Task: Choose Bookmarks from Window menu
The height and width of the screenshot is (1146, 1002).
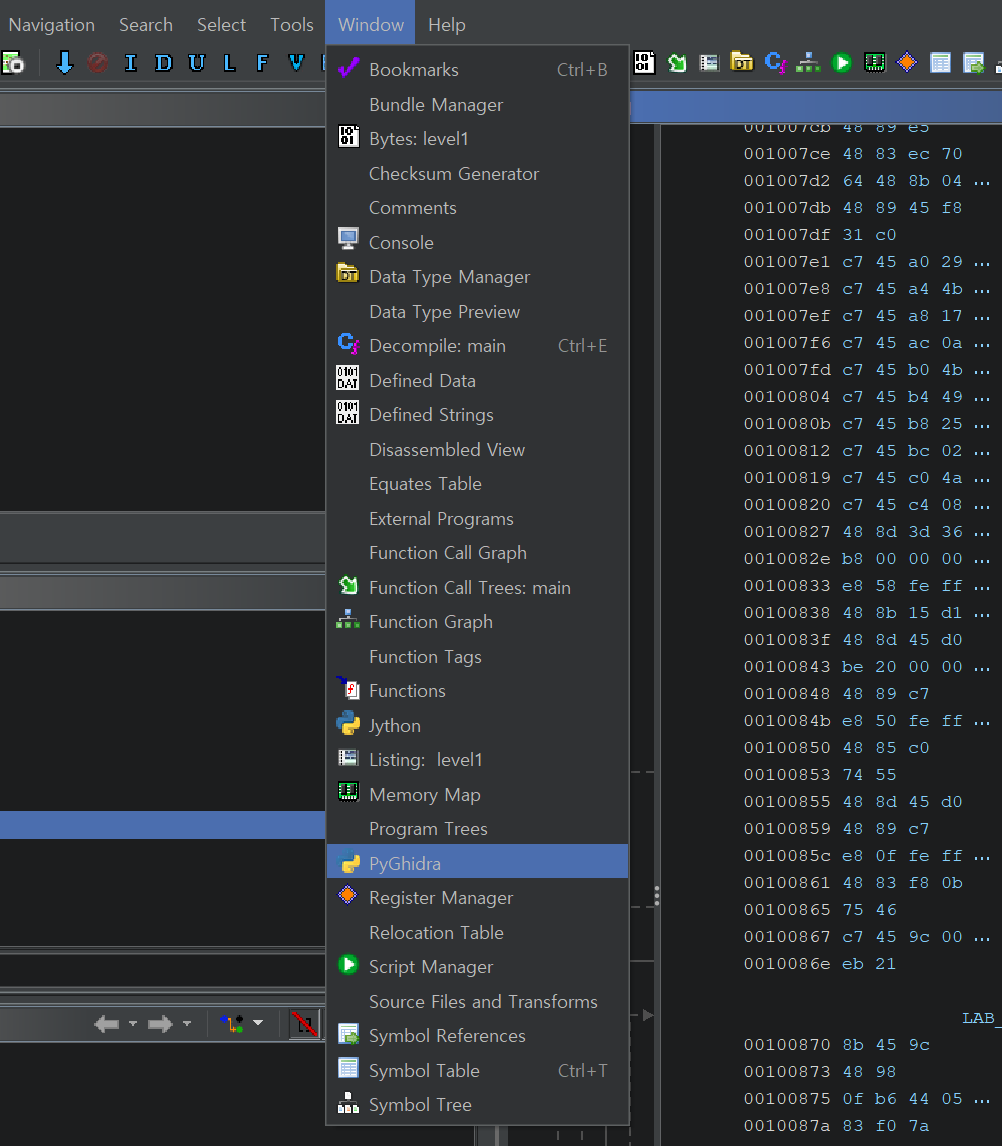Action: [x=477, y=69]
